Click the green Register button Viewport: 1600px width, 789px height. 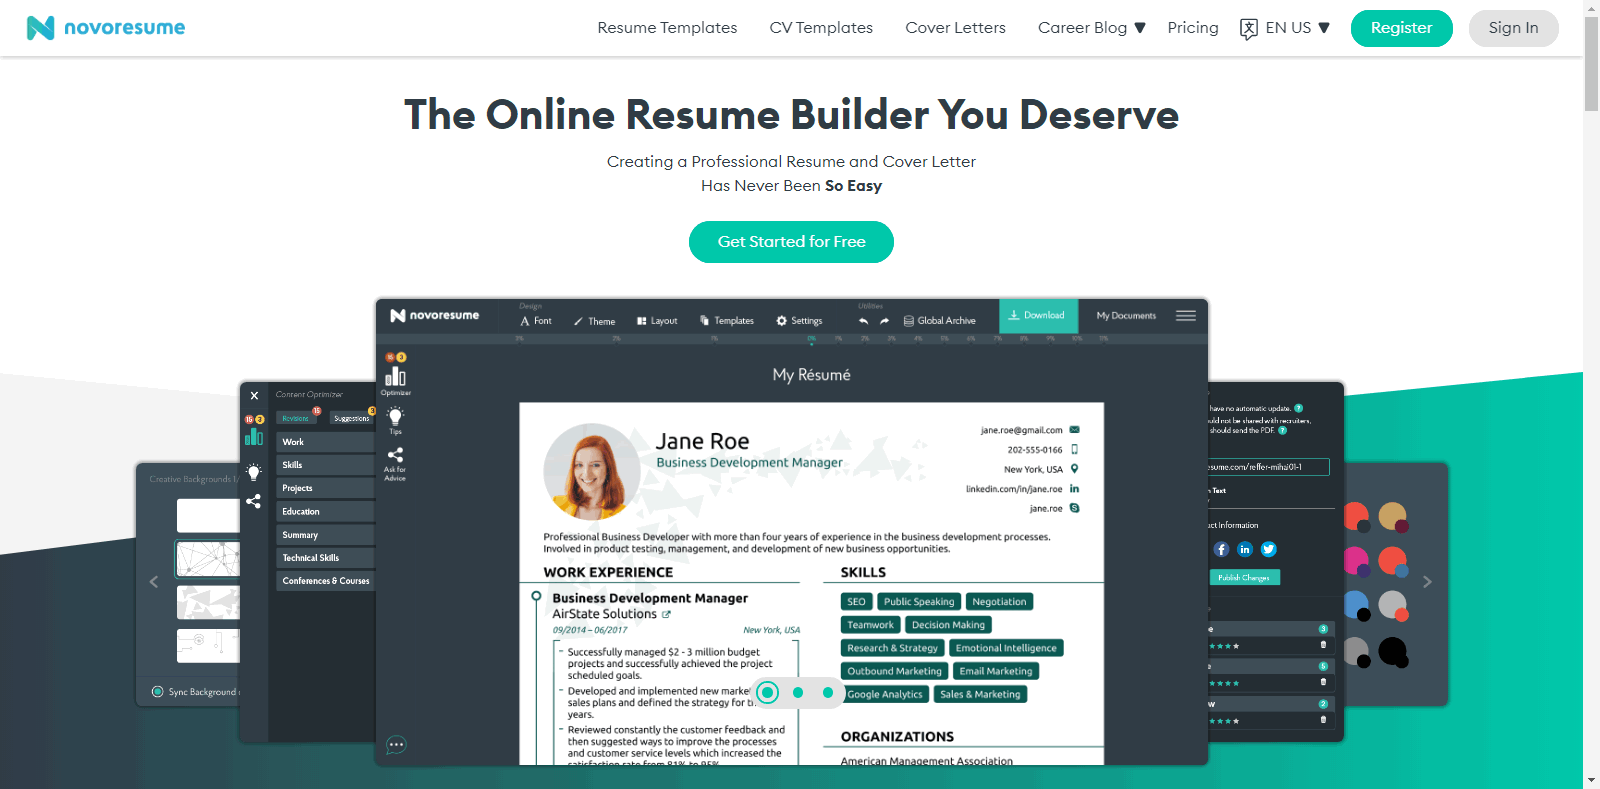tap(1401, 28)
